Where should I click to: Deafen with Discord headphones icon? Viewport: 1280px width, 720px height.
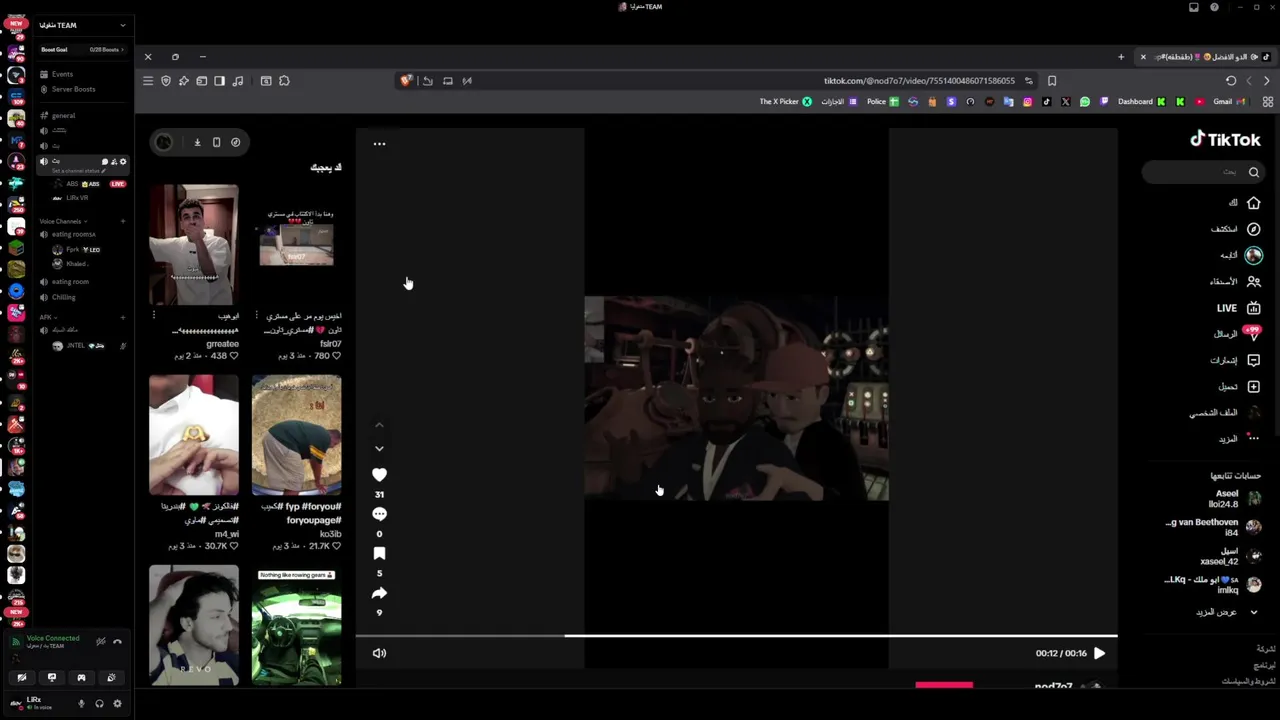99,703
